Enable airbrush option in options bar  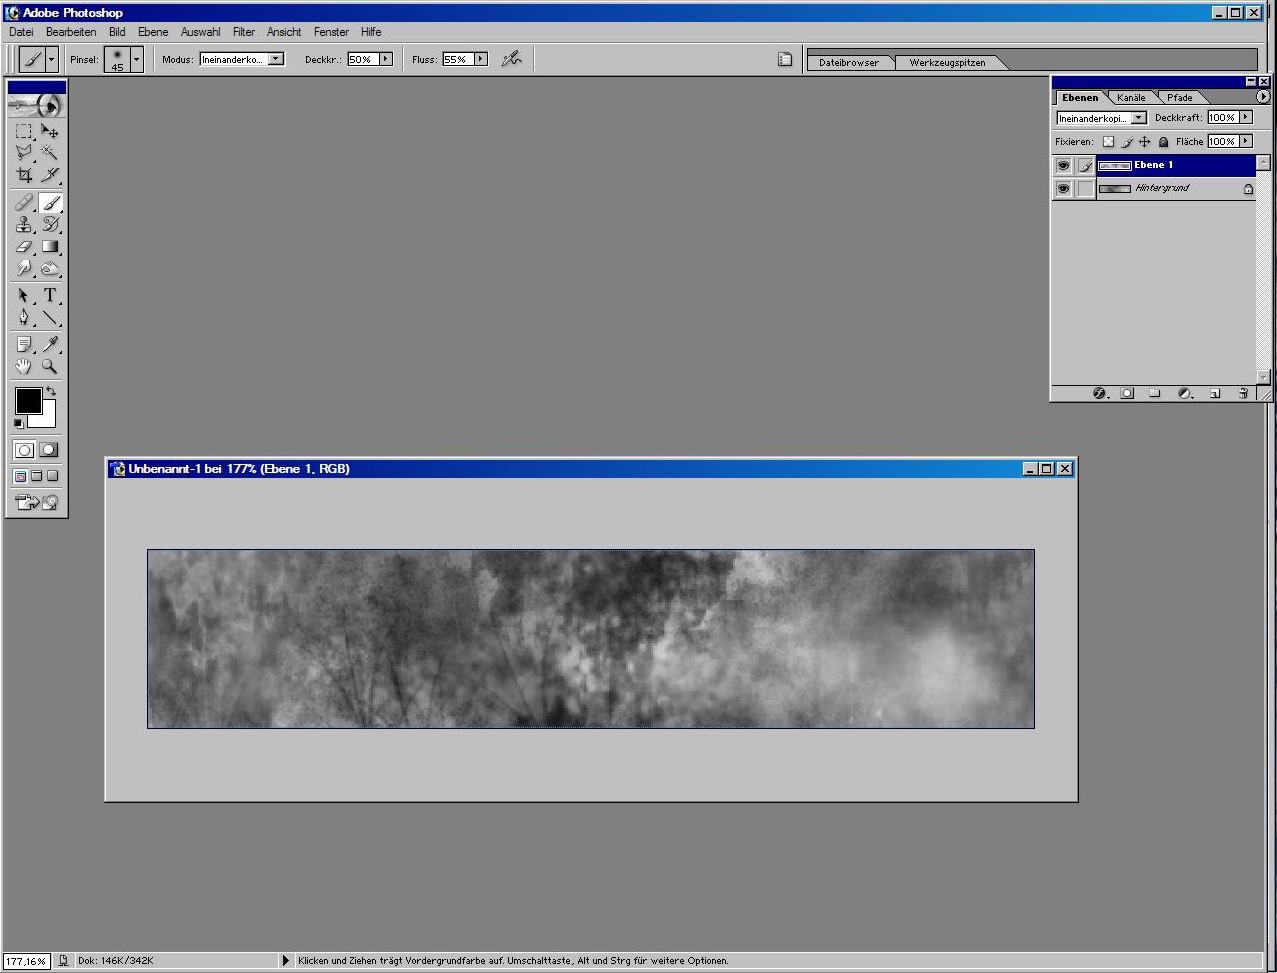pos(511,59)
